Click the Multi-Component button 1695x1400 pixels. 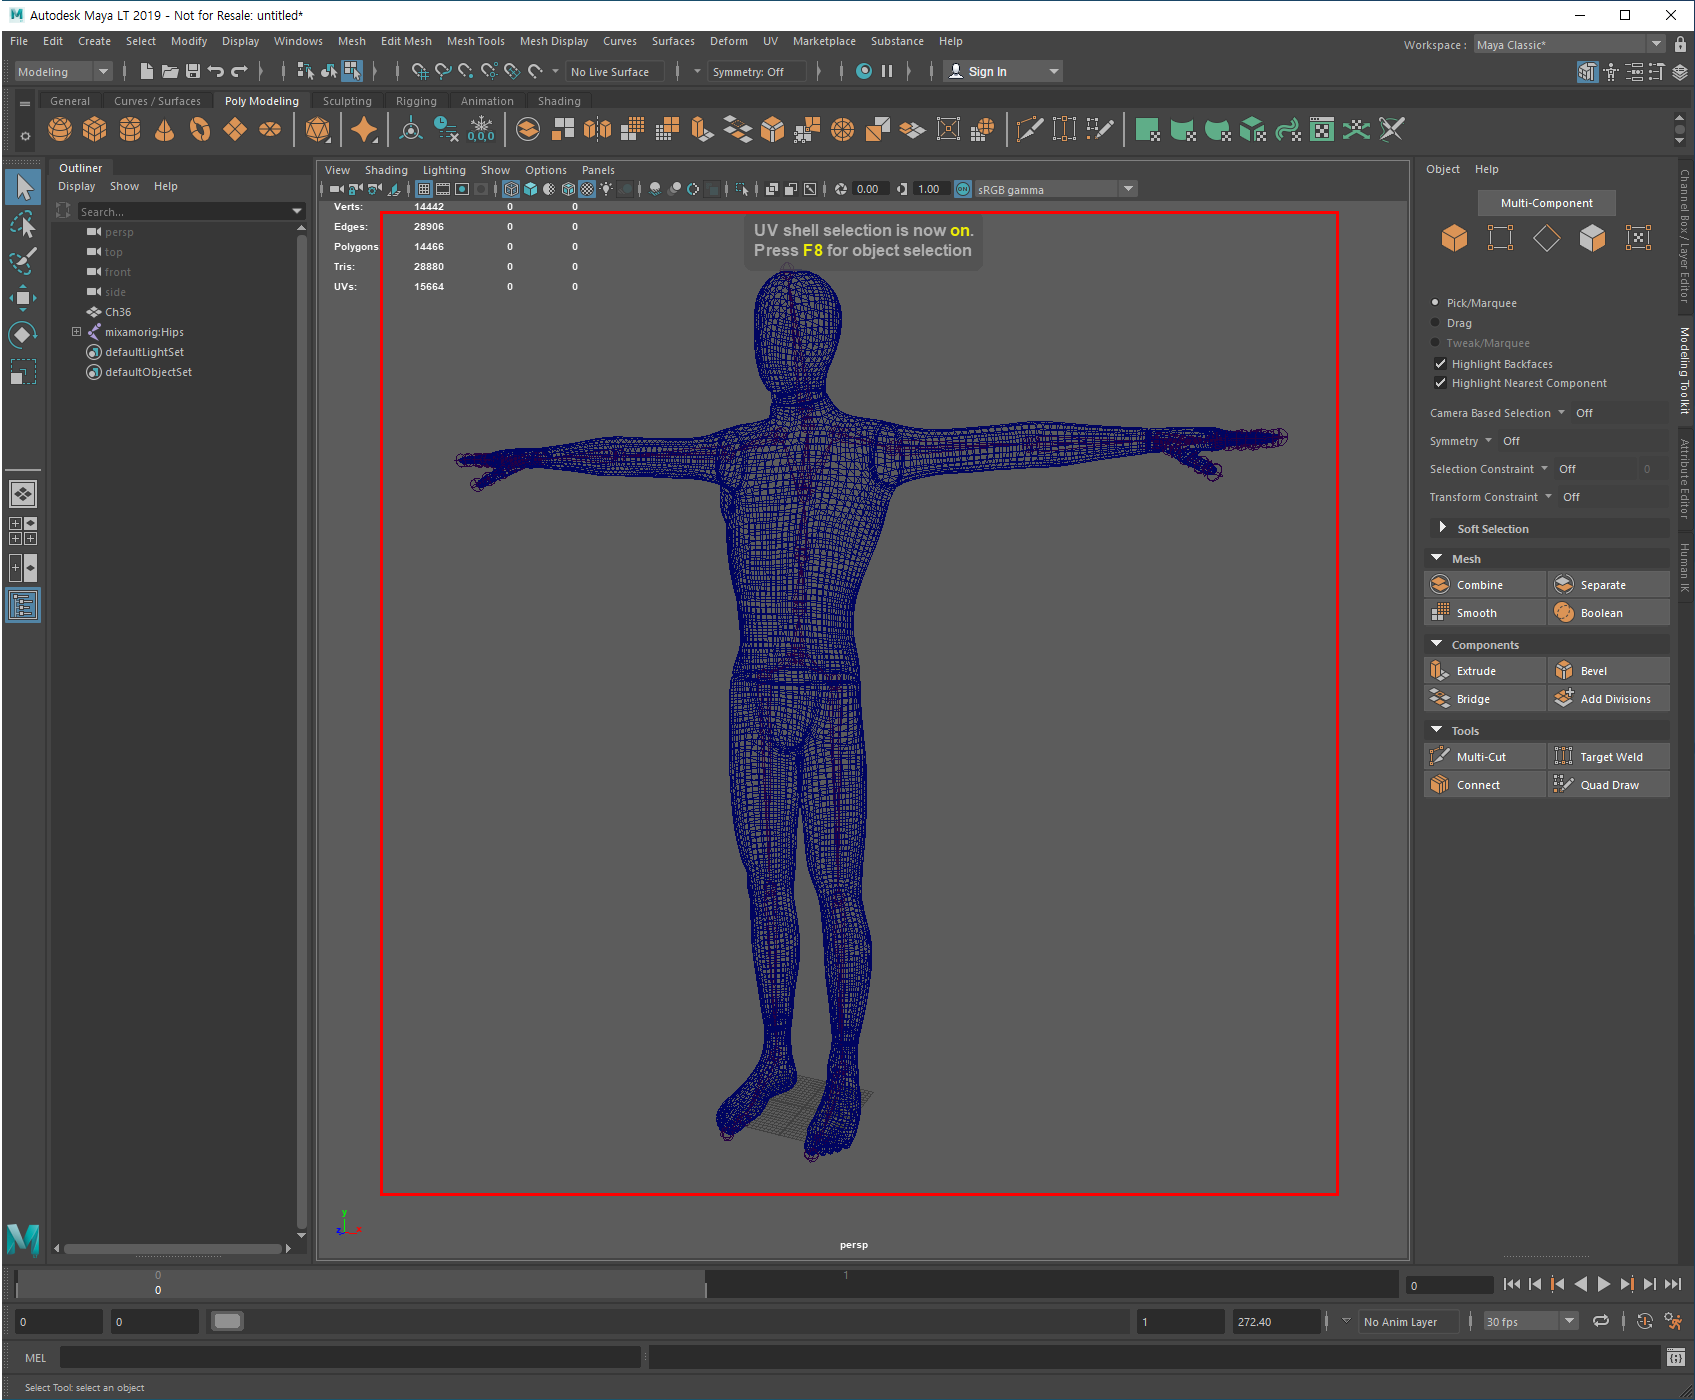click(x=1546, y=203)
